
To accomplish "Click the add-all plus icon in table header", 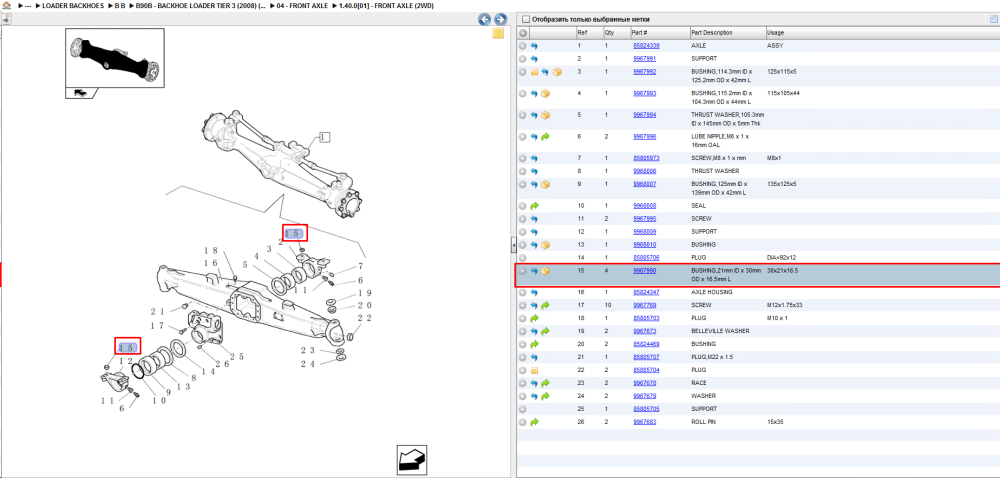I will (x=523, y=33).
